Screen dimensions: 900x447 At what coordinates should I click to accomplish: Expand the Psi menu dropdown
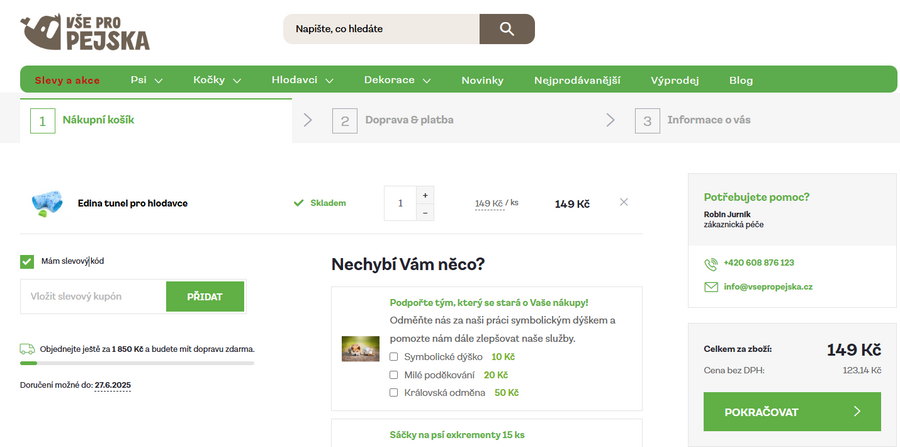[146, 80]
